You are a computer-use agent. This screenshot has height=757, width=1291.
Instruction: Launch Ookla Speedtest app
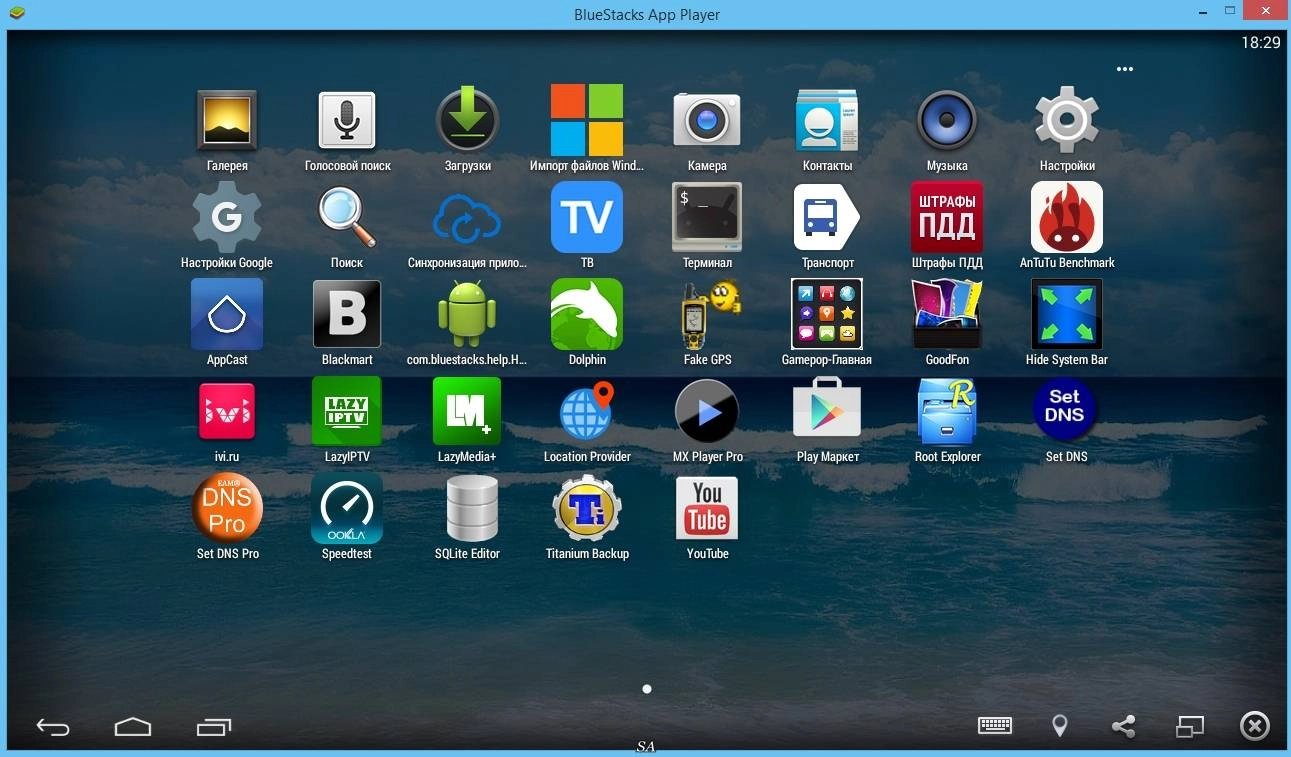point(347,508)
